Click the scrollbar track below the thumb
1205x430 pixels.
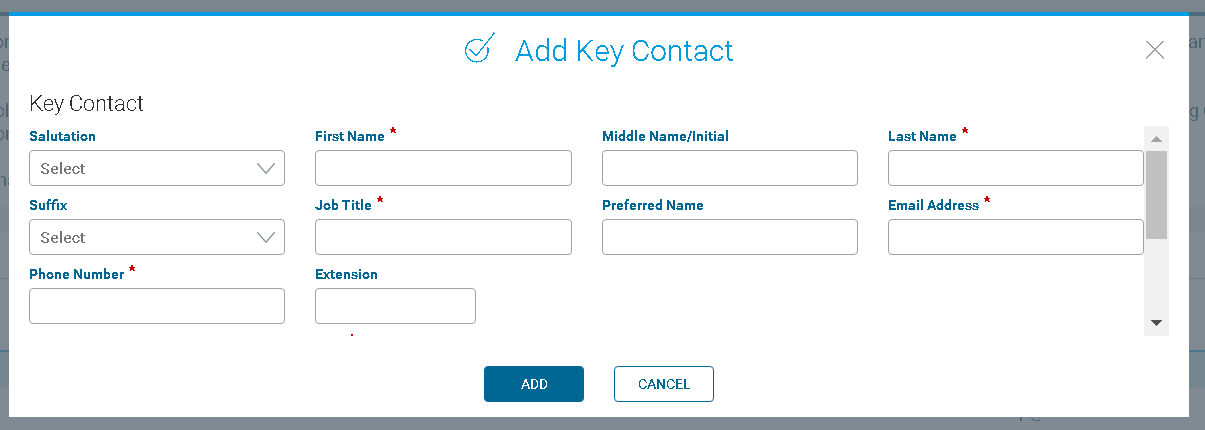click(x=1157, y=276)
